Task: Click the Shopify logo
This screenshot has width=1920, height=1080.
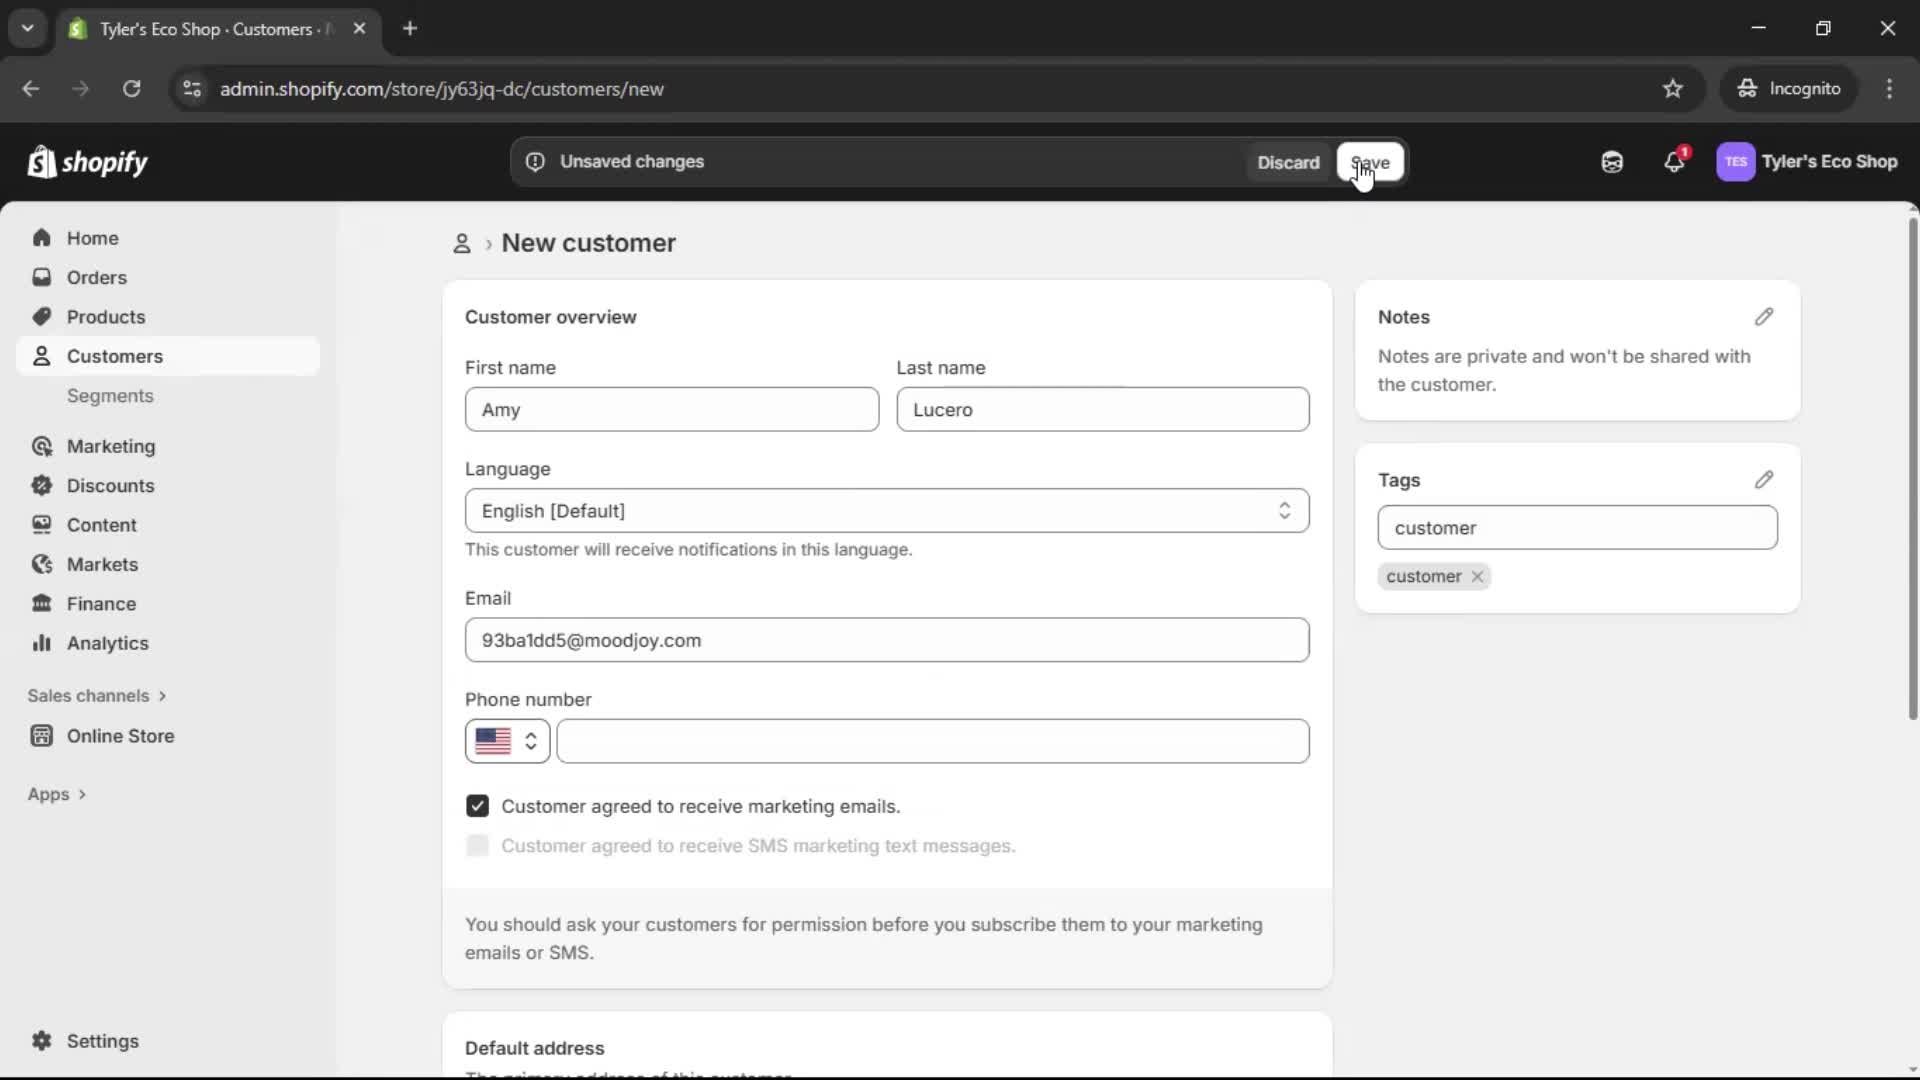Action: [x=88, y=162]
